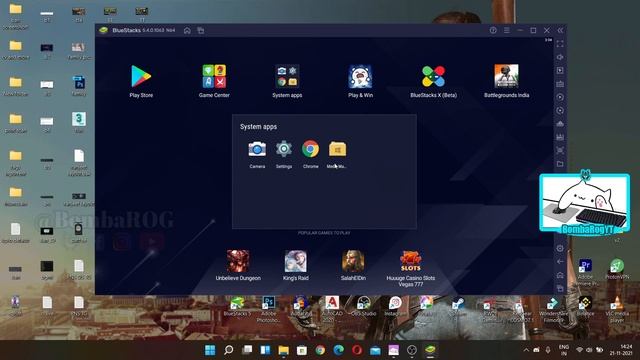Viewport: 640px width, 360px height.
Task: Open ENG IN language switcher
Action: 564,350
